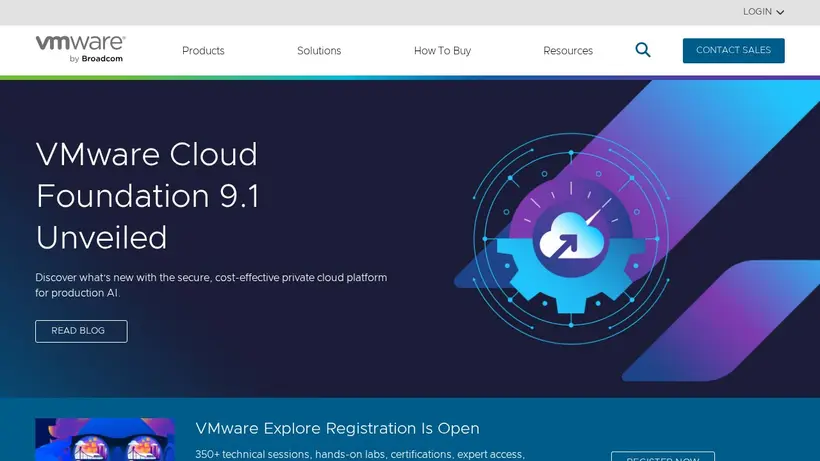
Task: Click the READ BLOG button
Action: [81, 331]
